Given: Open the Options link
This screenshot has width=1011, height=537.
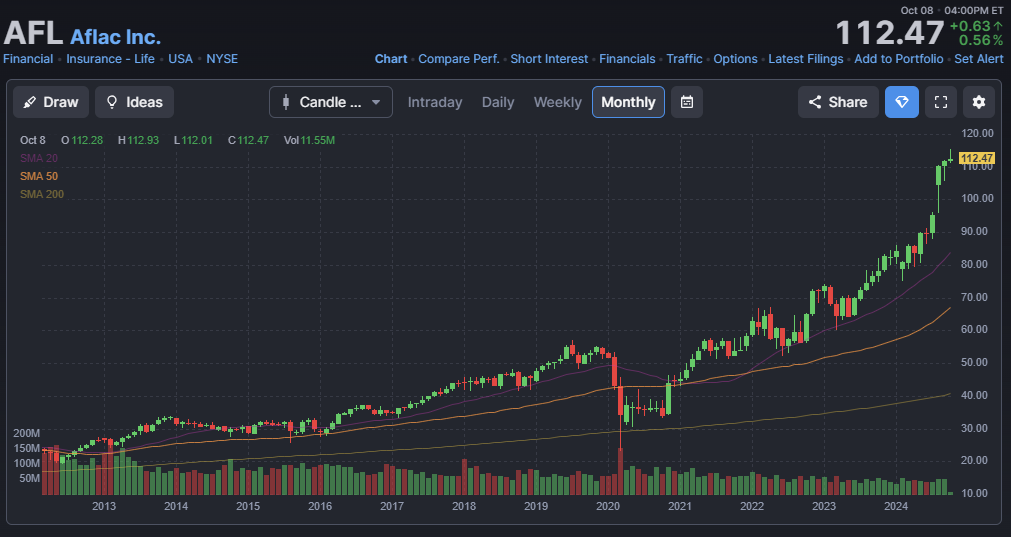Looking at the screenshot, I should click(735, 59).
